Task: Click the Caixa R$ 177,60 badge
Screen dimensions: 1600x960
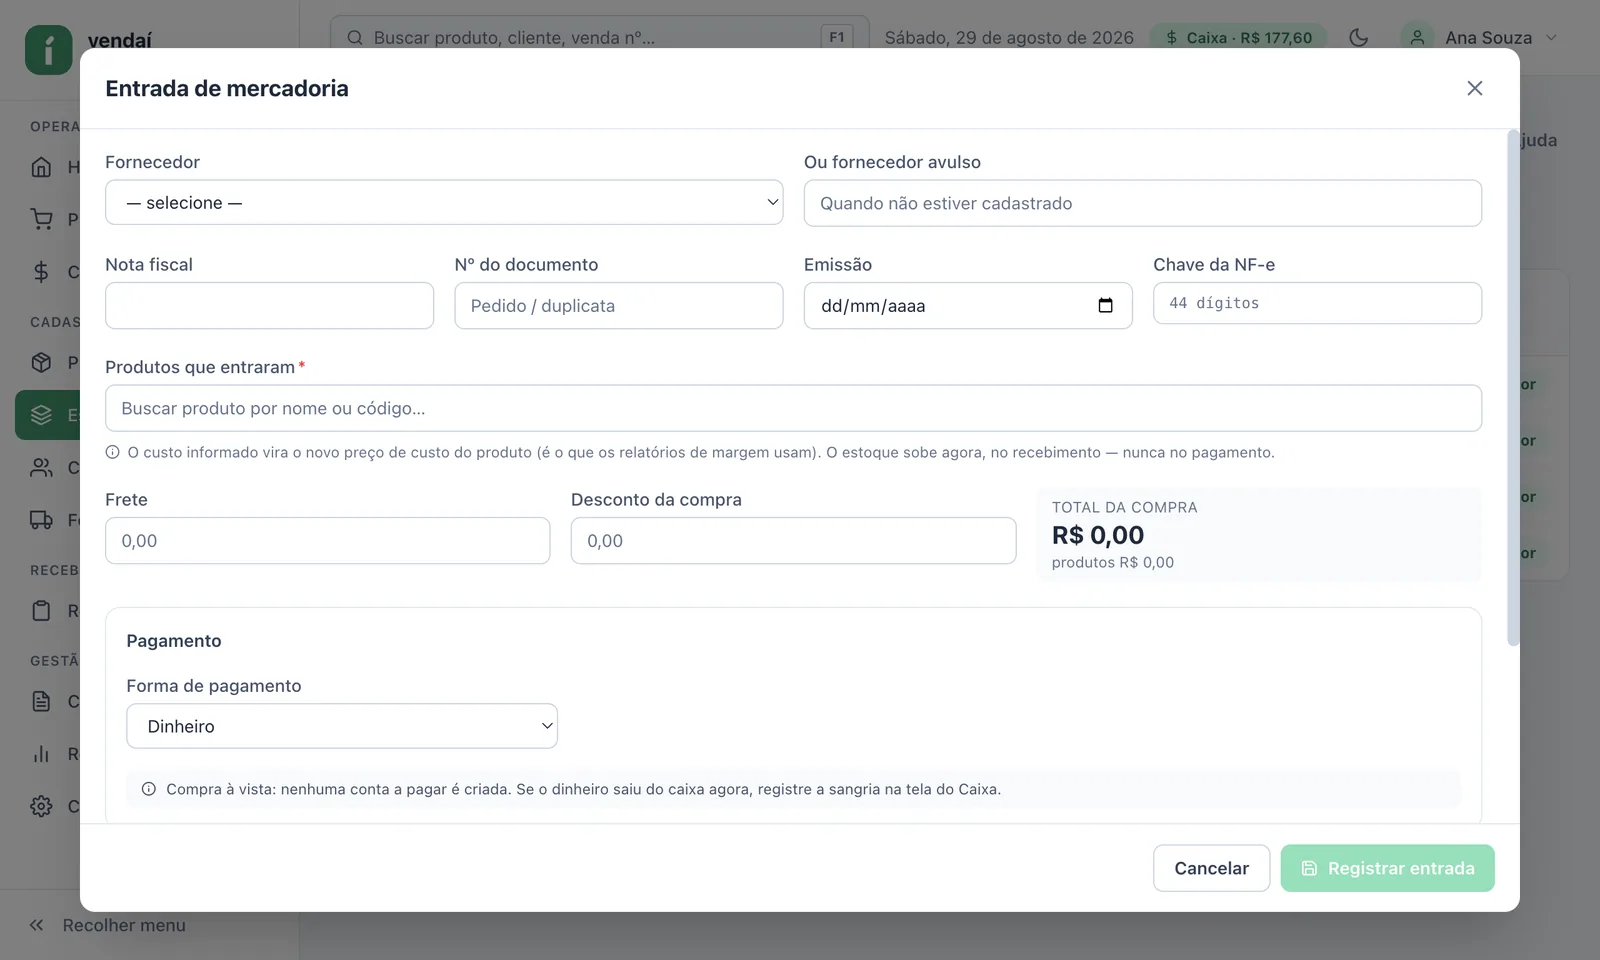Action: click(1238, 37)
